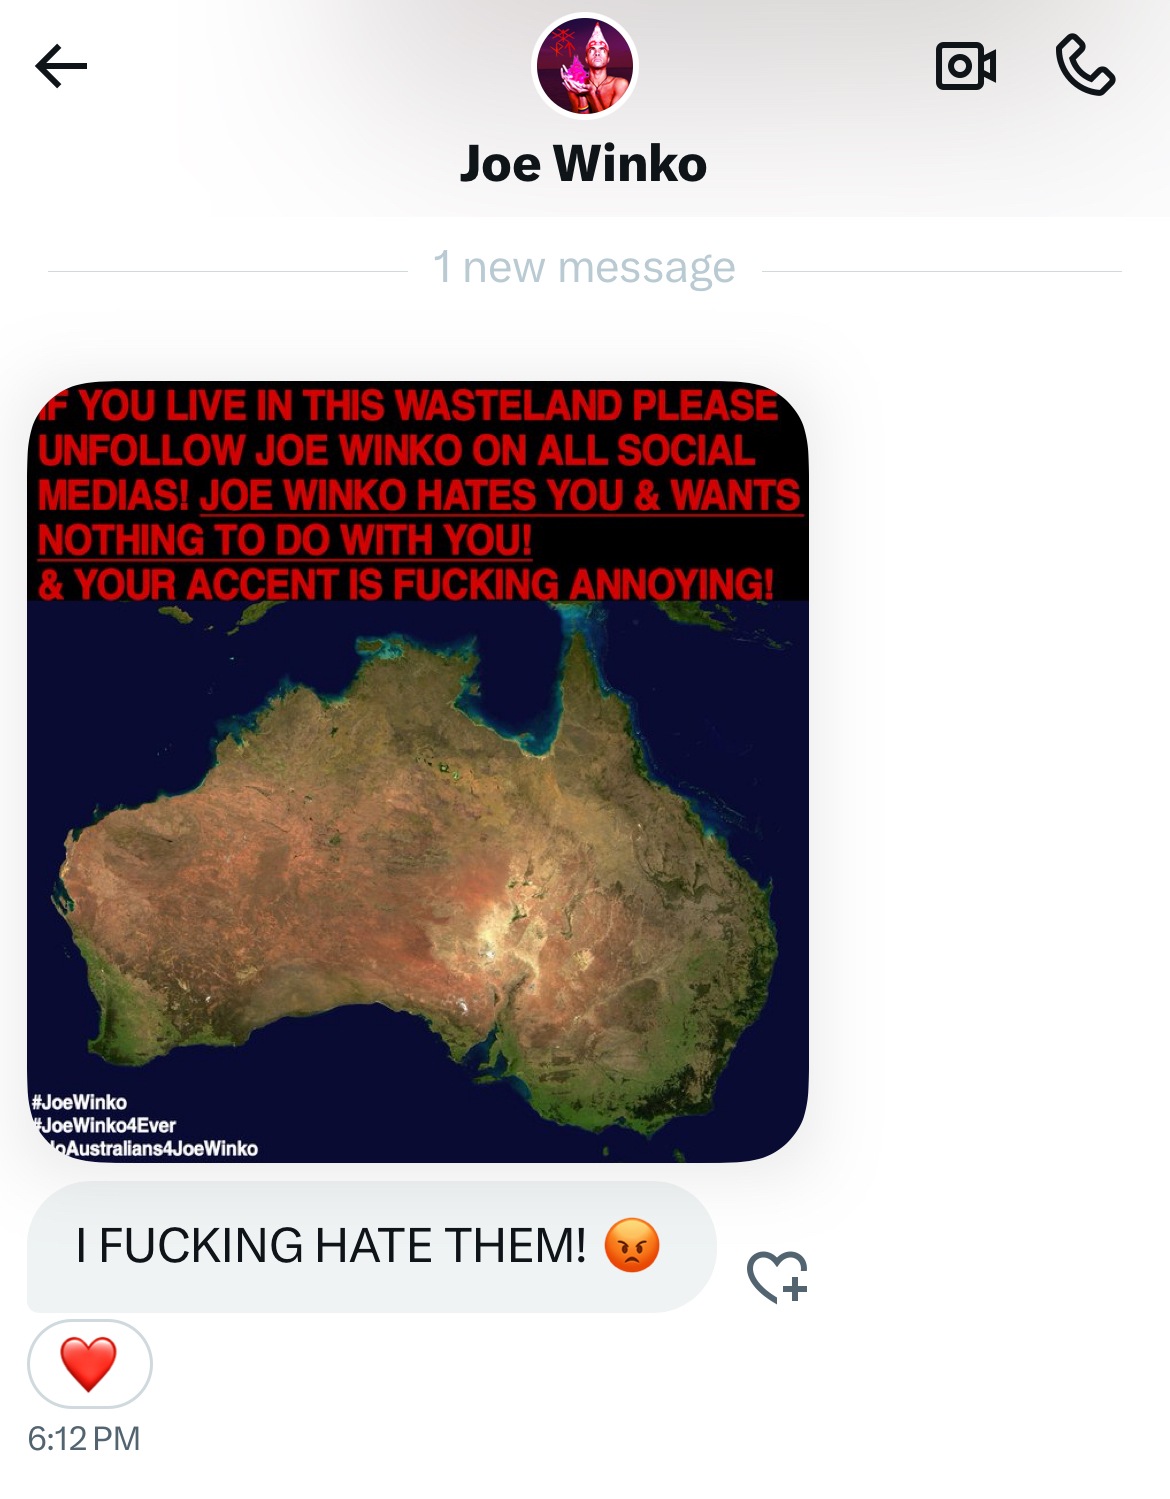Image resolution: width=1170 pixels, height=1499 pixels.
Task: Click the NoAustralians4JoeWinko hashtag text
Action: [150, 1148]
